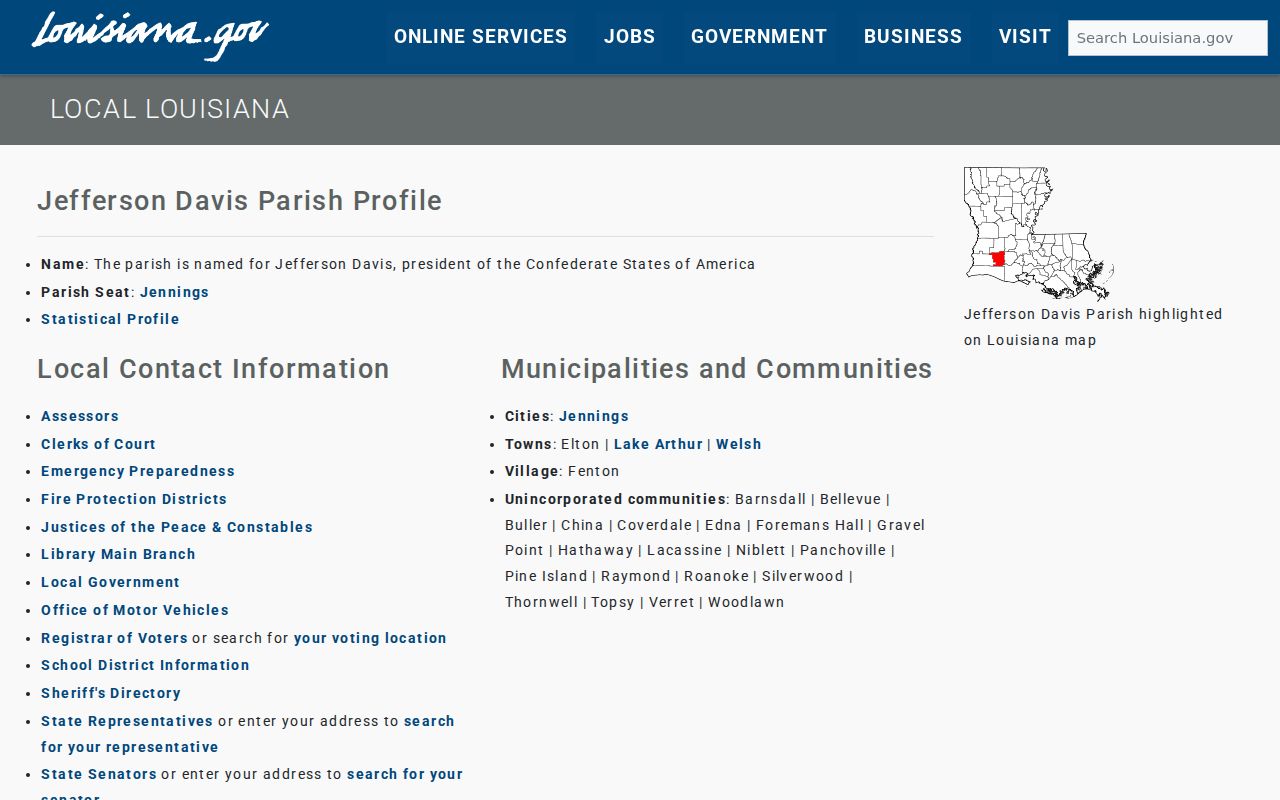Open the Lake Arthur town link
Image resolution: width=1280 pixels, height=800 pixels.
pos(658,444)
